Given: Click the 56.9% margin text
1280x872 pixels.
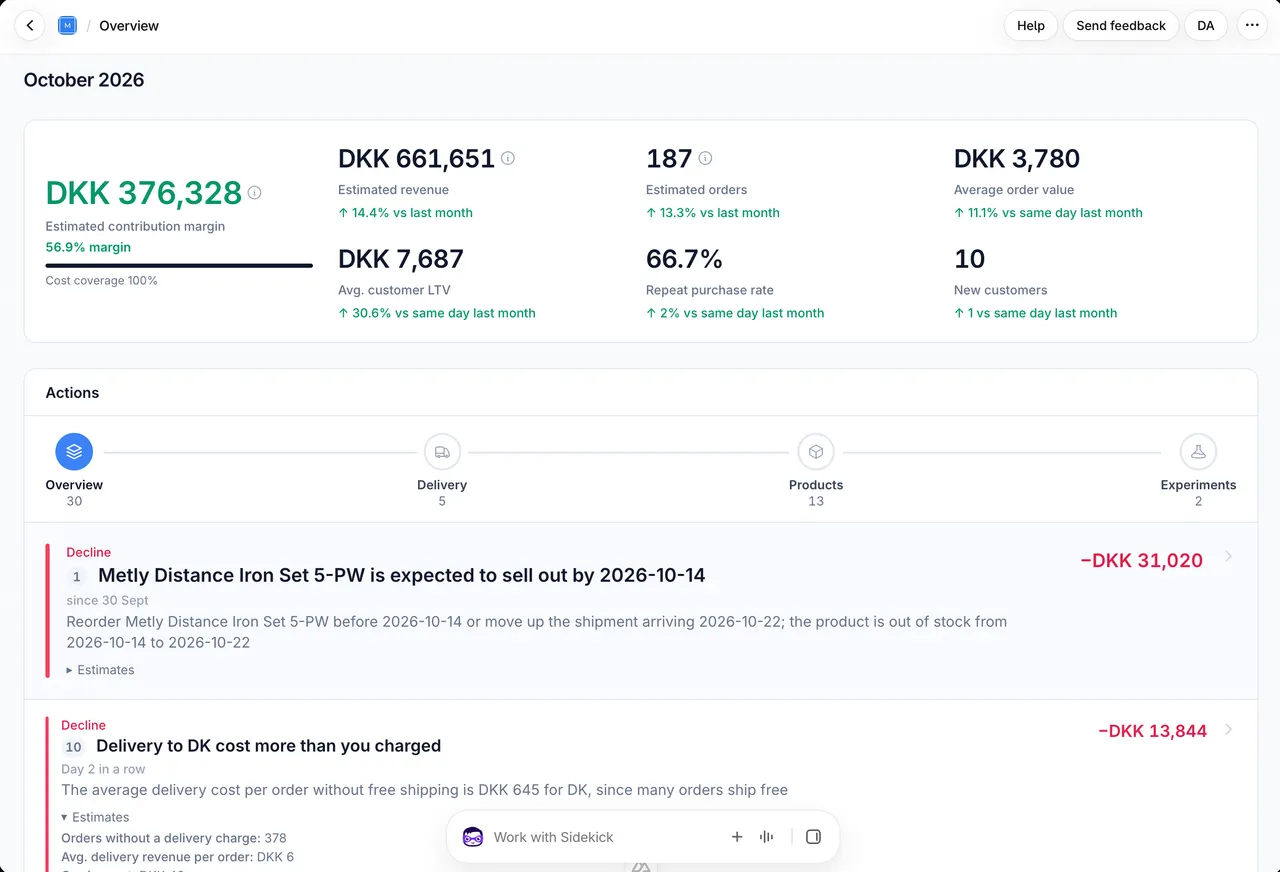Looking at the screenshot, I should pos(88,247).
